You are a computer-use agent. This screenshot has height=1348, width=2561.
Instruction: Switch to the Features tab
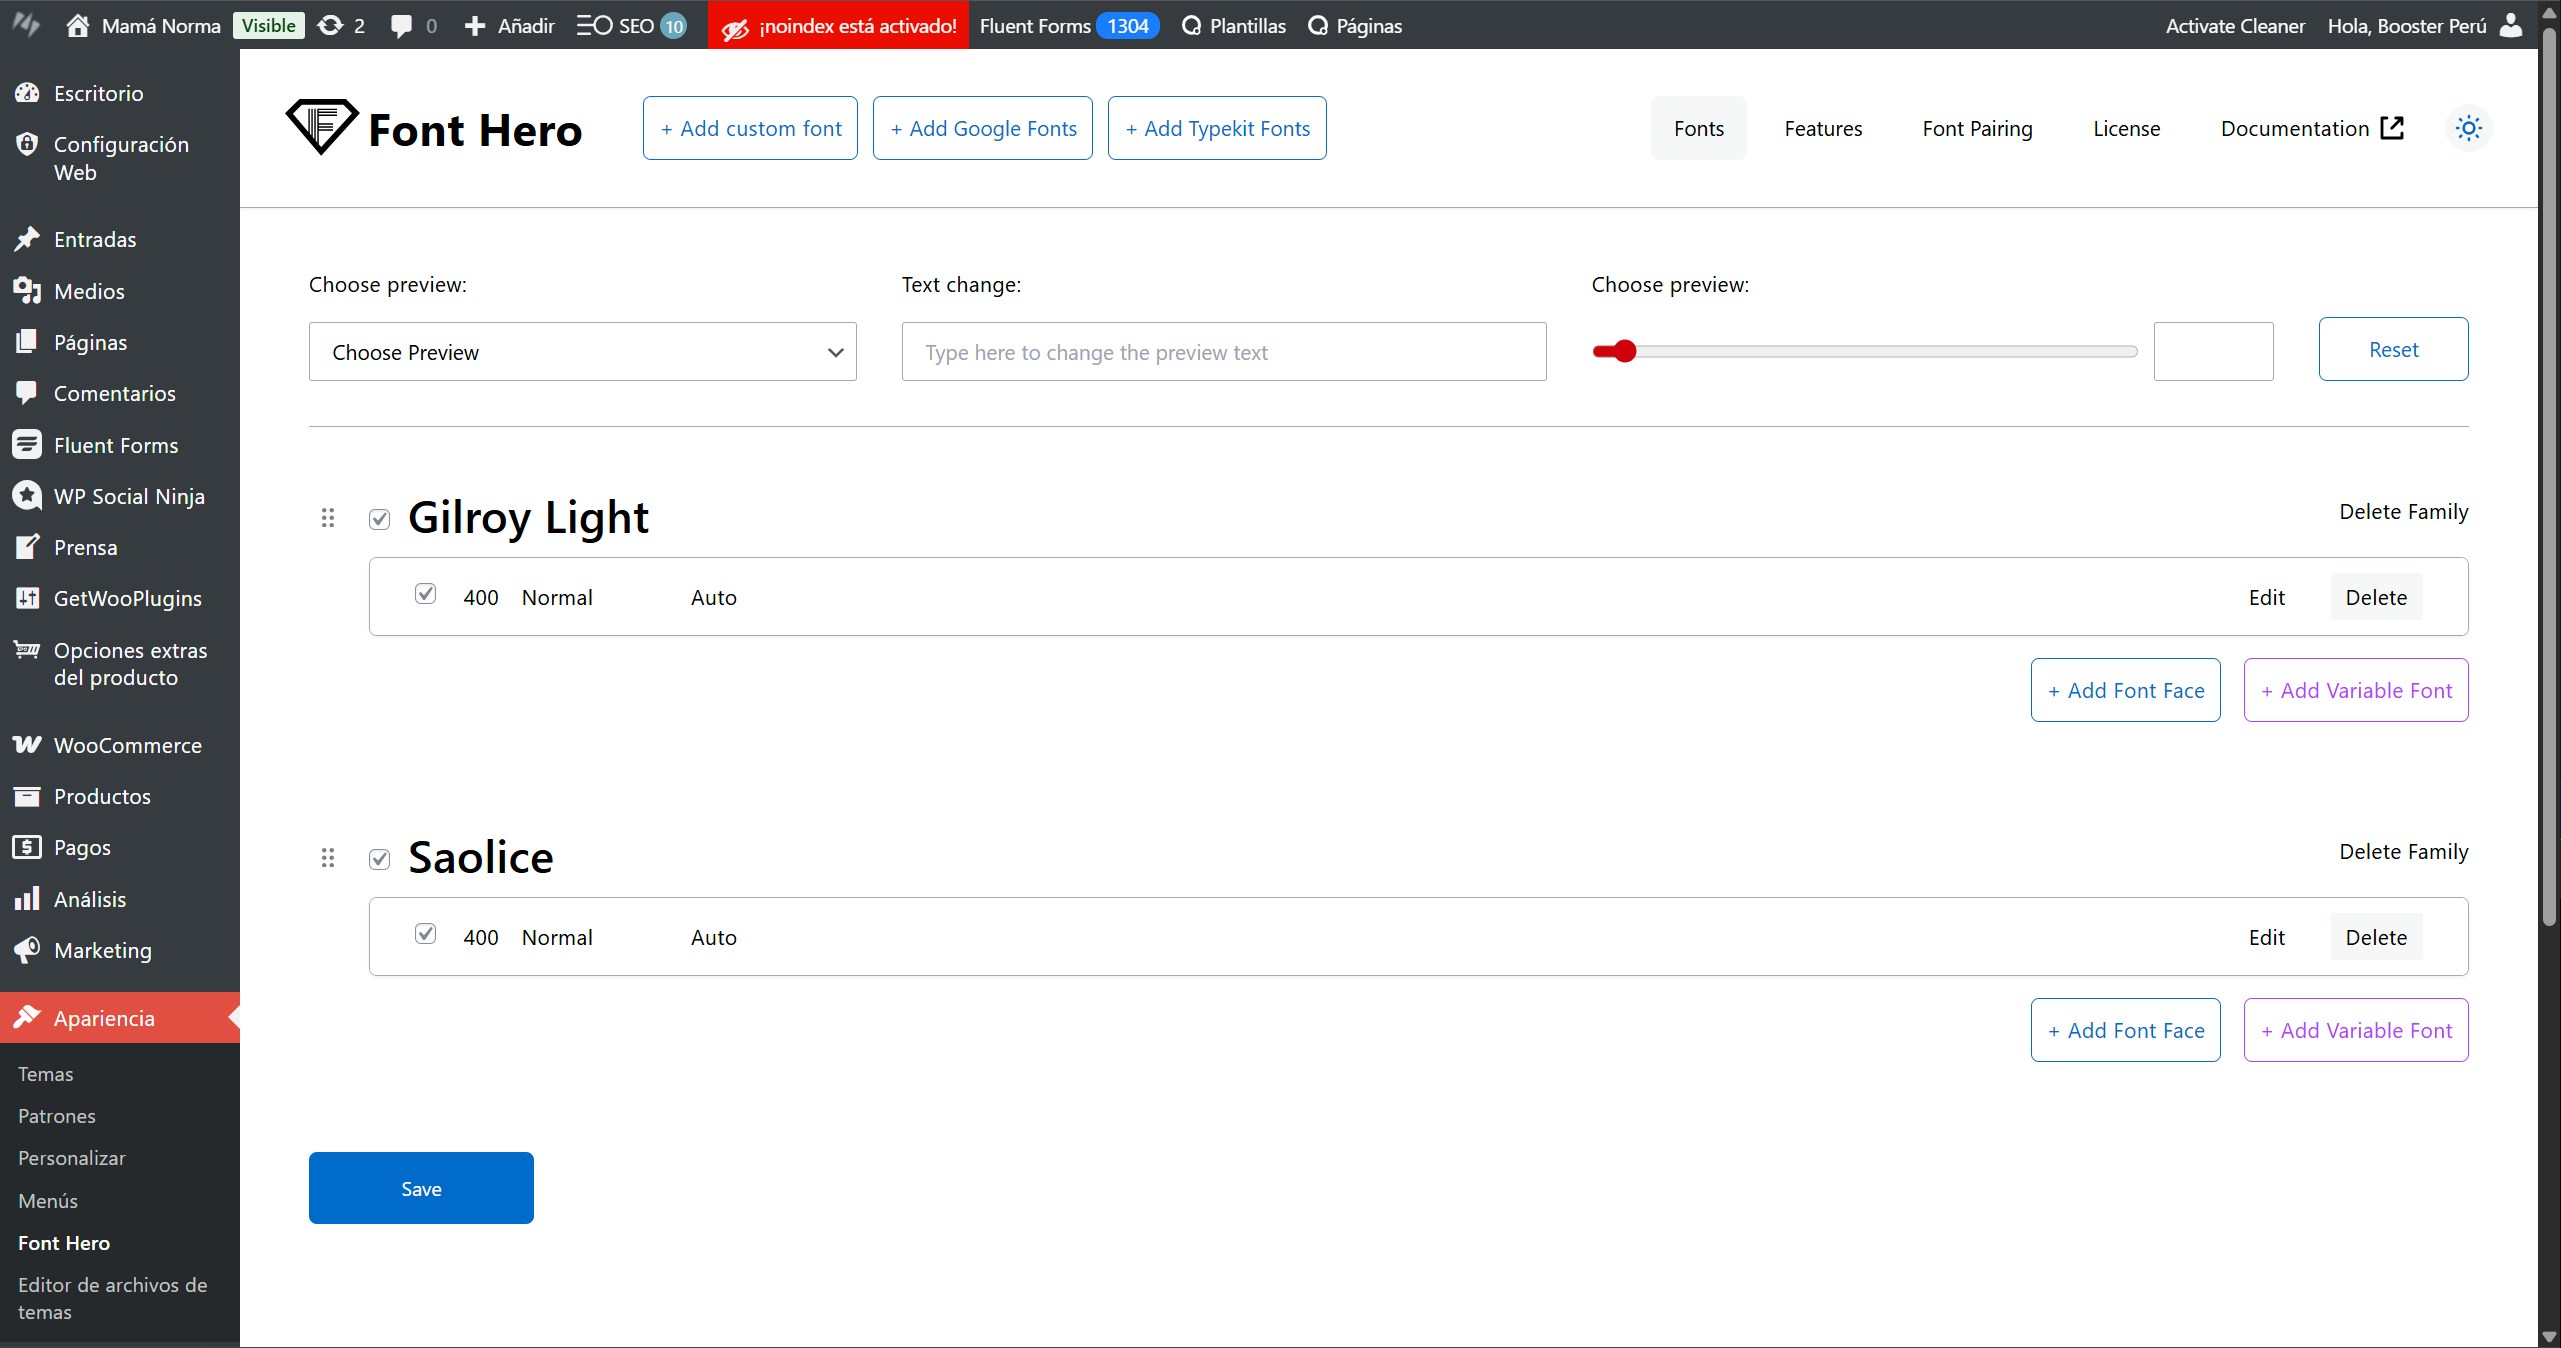click(1823, 128)
